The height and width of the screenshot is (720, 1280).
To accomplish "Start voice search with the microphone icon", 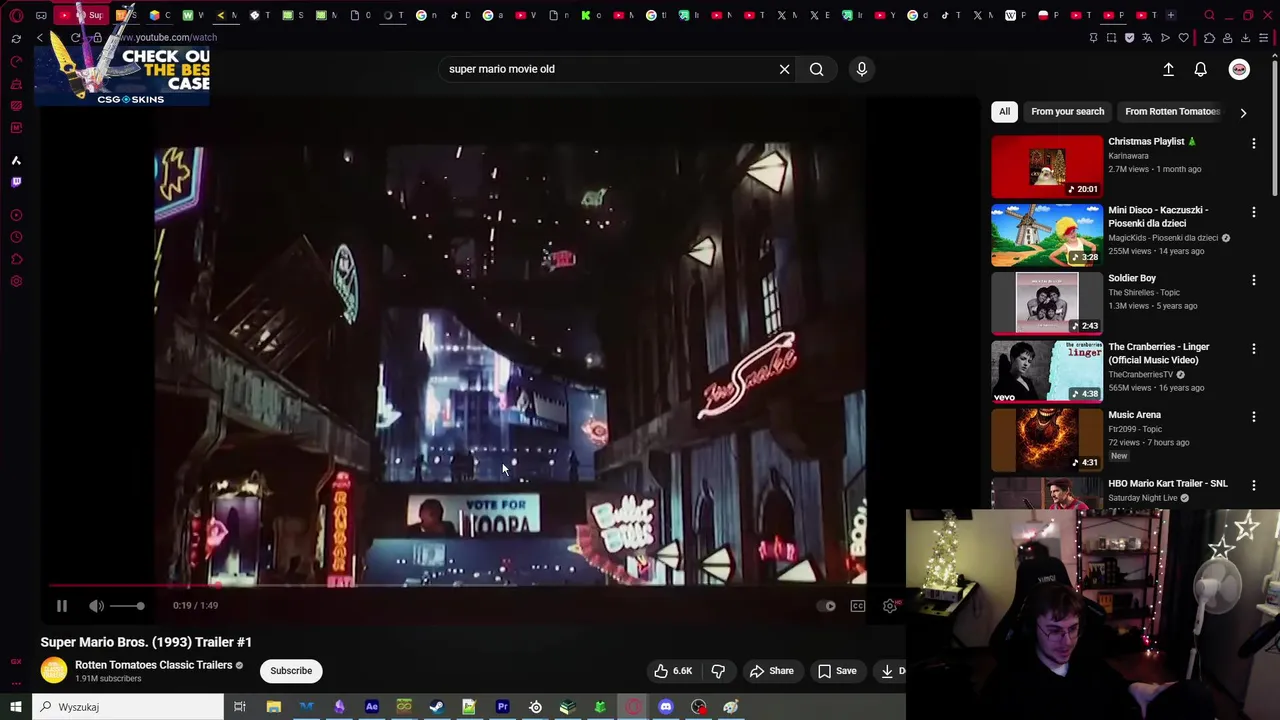I will (862, 69).
